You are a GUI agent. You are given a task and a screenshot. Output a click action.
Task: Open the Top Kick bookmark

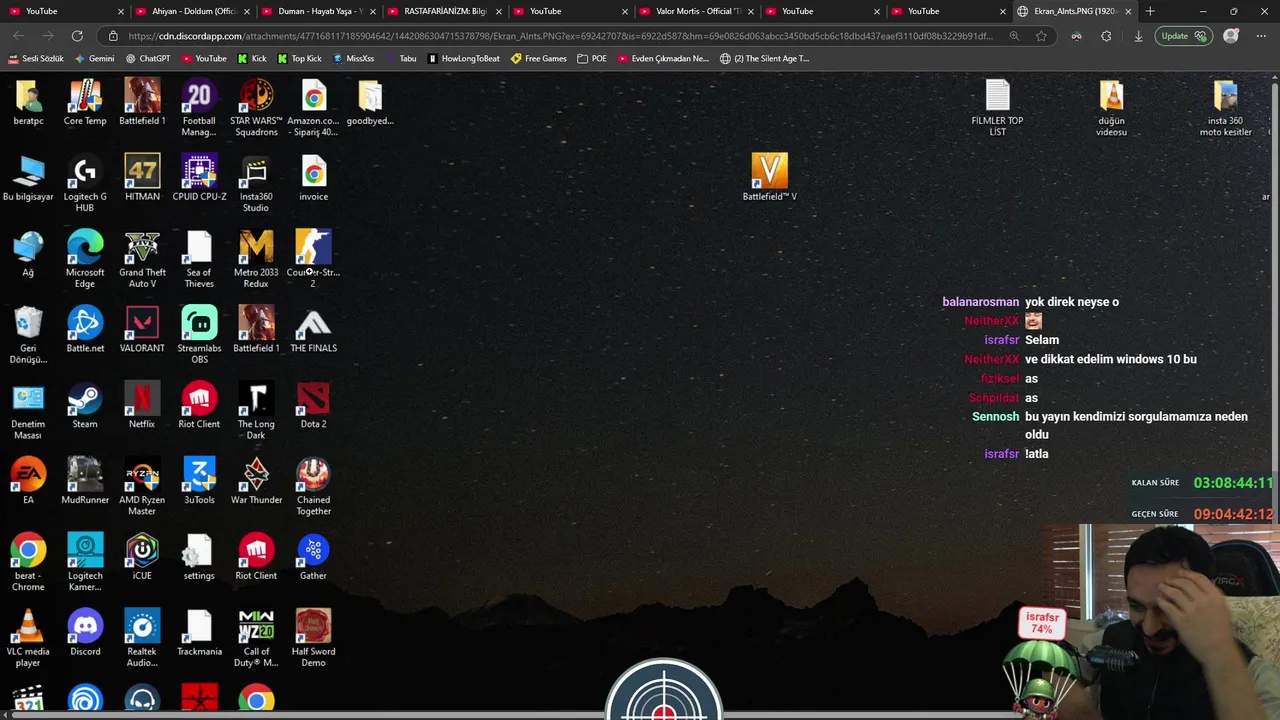point(299,59)
